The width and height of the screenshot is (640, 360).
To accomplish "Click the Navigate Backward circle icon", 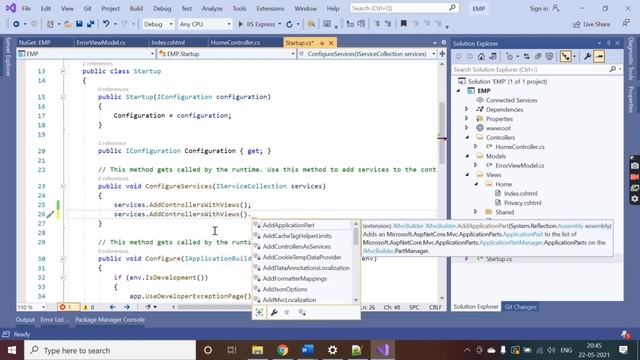I will [16, 24].
